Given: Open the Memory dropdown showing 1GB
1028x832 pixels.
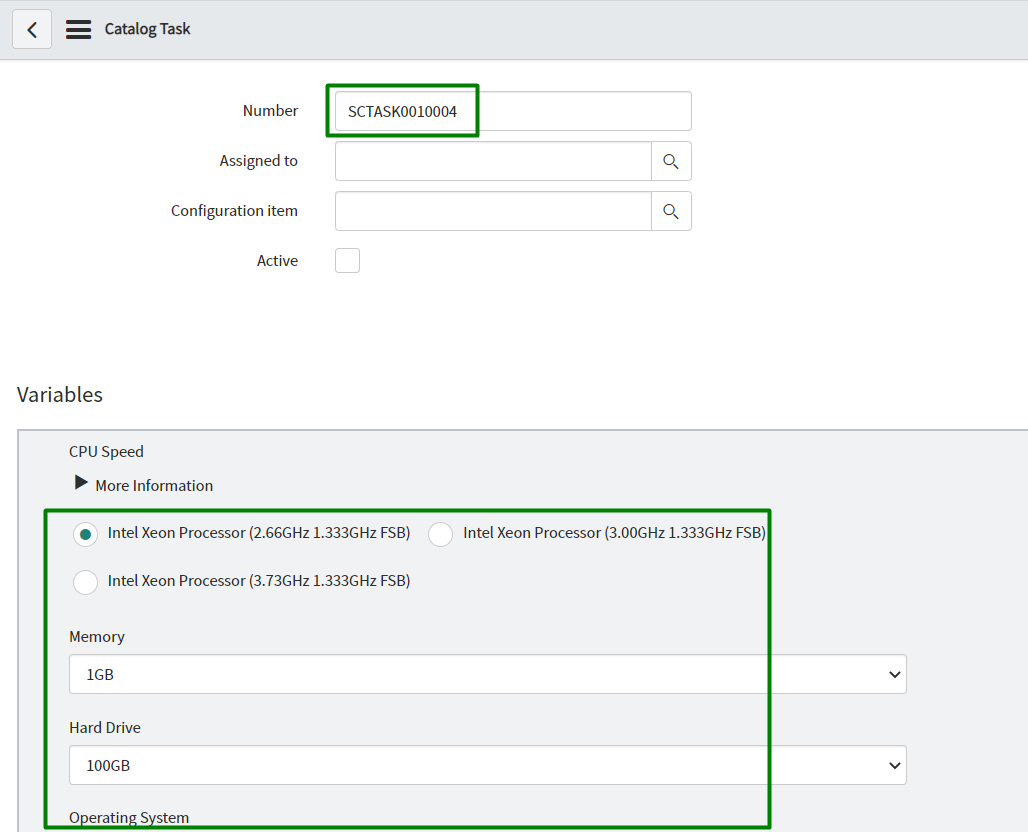Looking at the screenshot, I should pos(487,674).
